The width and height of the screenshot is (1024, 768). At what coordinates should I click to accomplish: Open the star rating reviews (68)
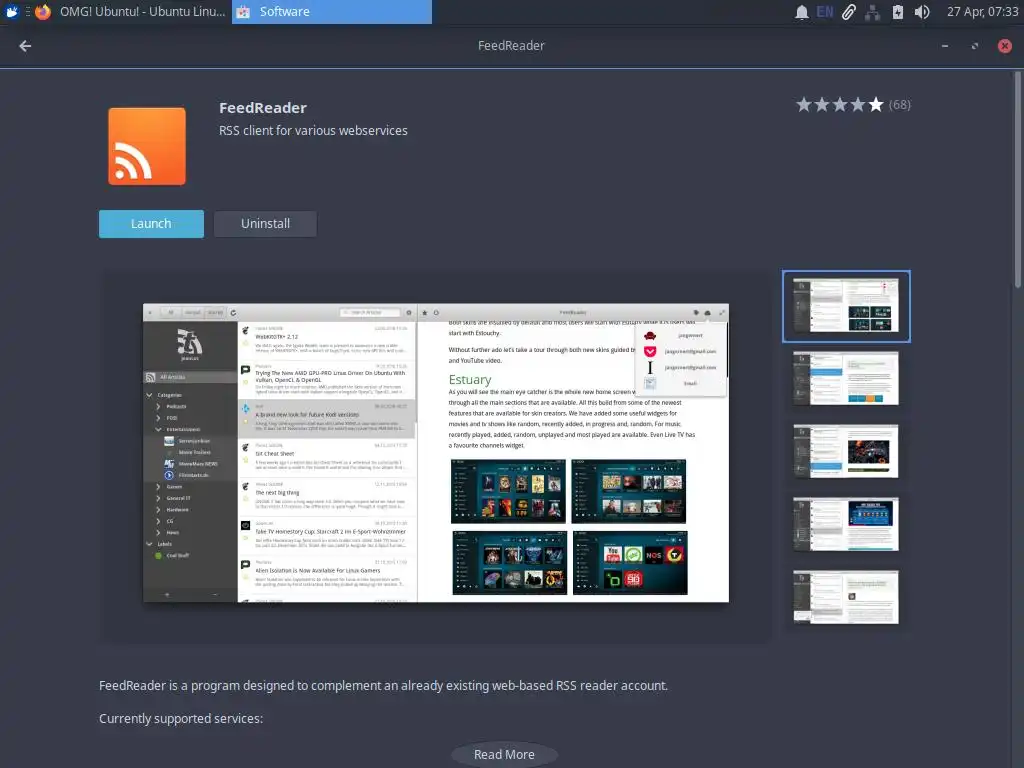(x=853, y=104)
